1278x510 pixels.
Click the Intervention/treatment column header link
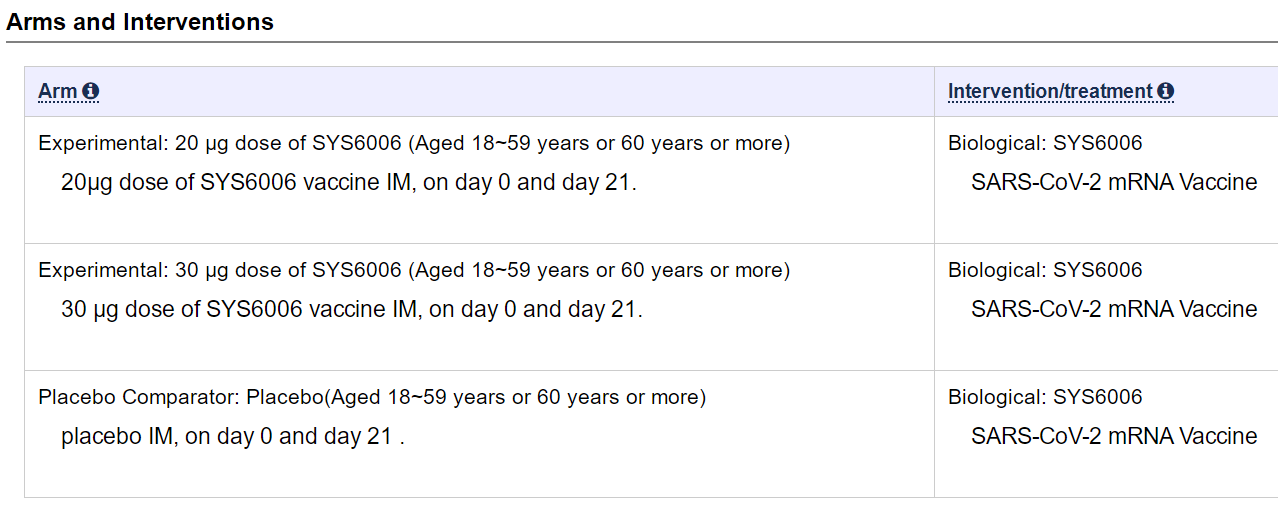tap(1050, 92)
